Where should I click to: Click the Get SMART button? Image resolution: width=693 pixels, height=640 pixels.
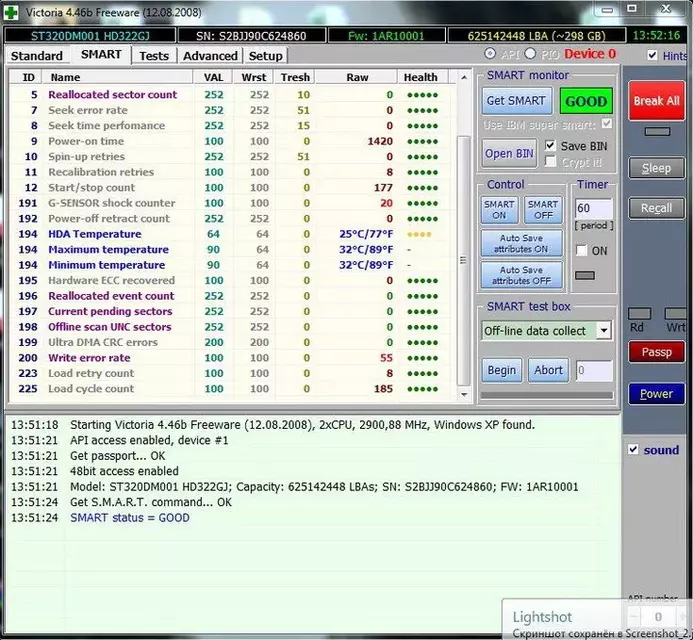[516, 101]
